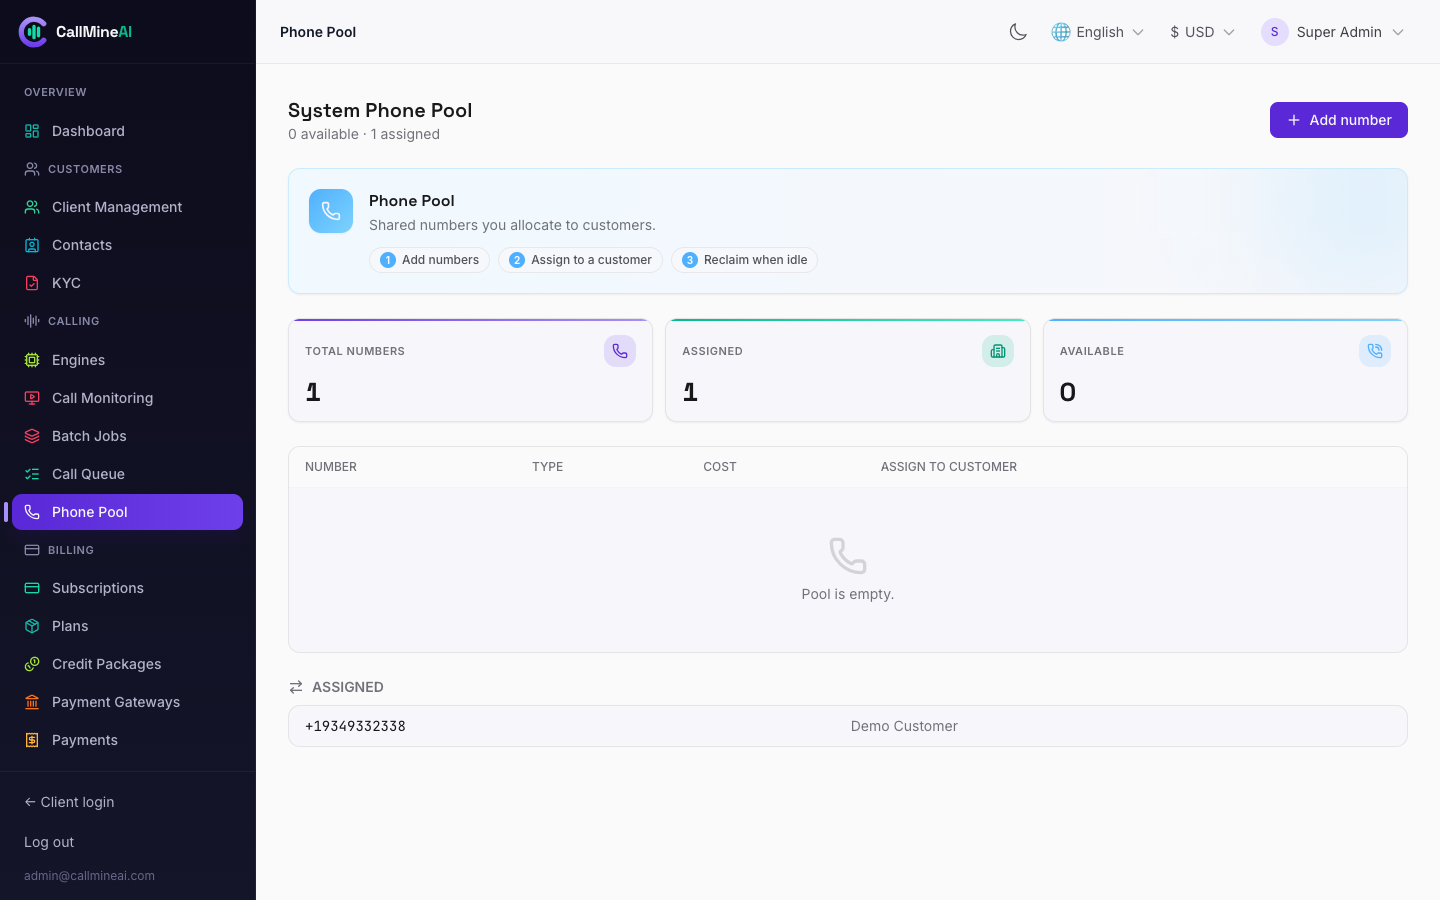Open Call Monitoring page

tap(127, 398)
